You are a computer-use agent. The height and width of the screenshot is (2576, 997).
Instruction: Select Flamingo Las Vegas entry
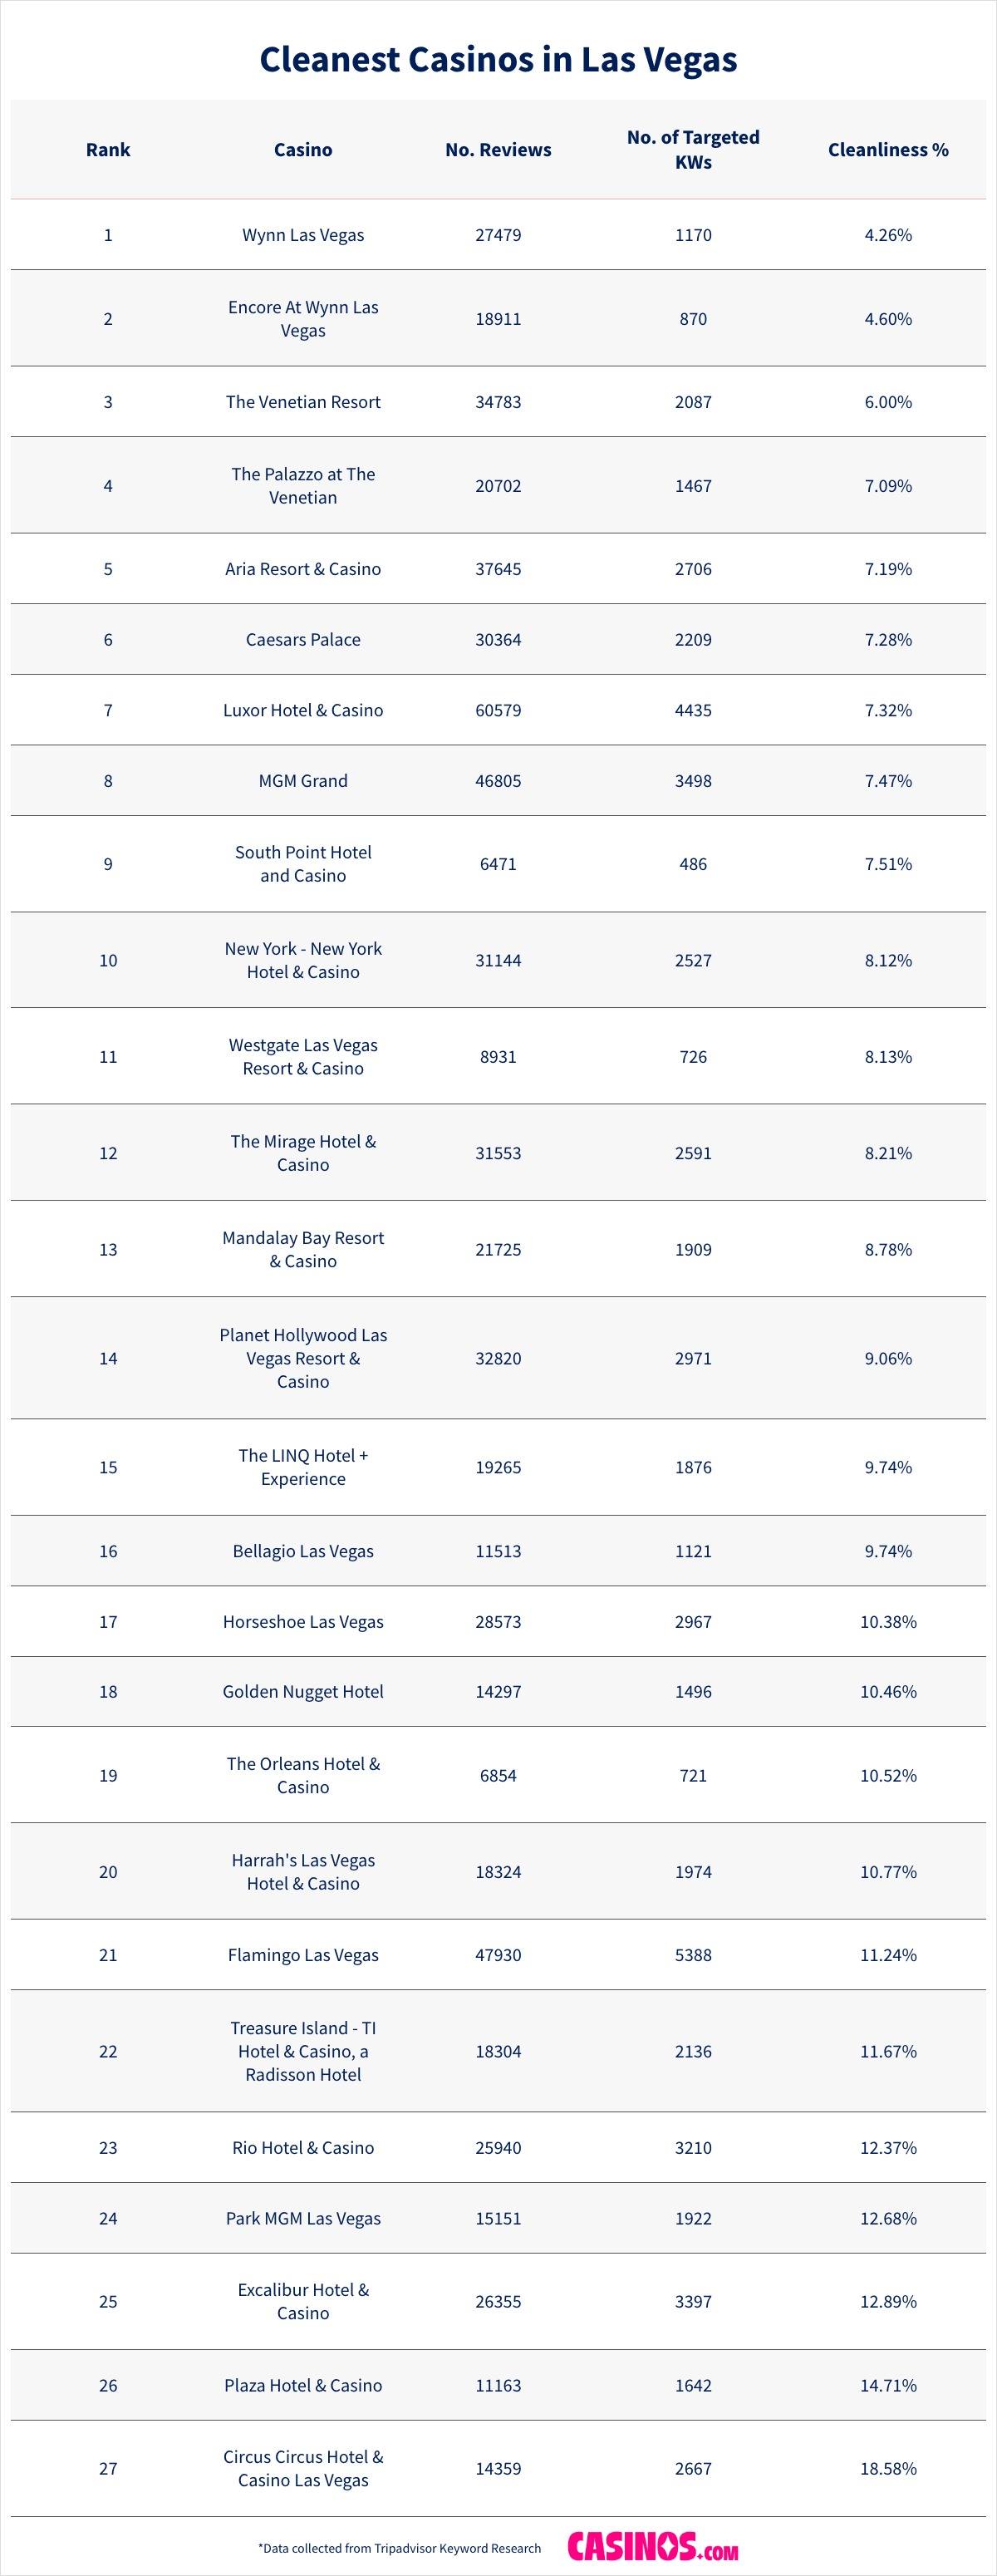(x=303, y=1955)
